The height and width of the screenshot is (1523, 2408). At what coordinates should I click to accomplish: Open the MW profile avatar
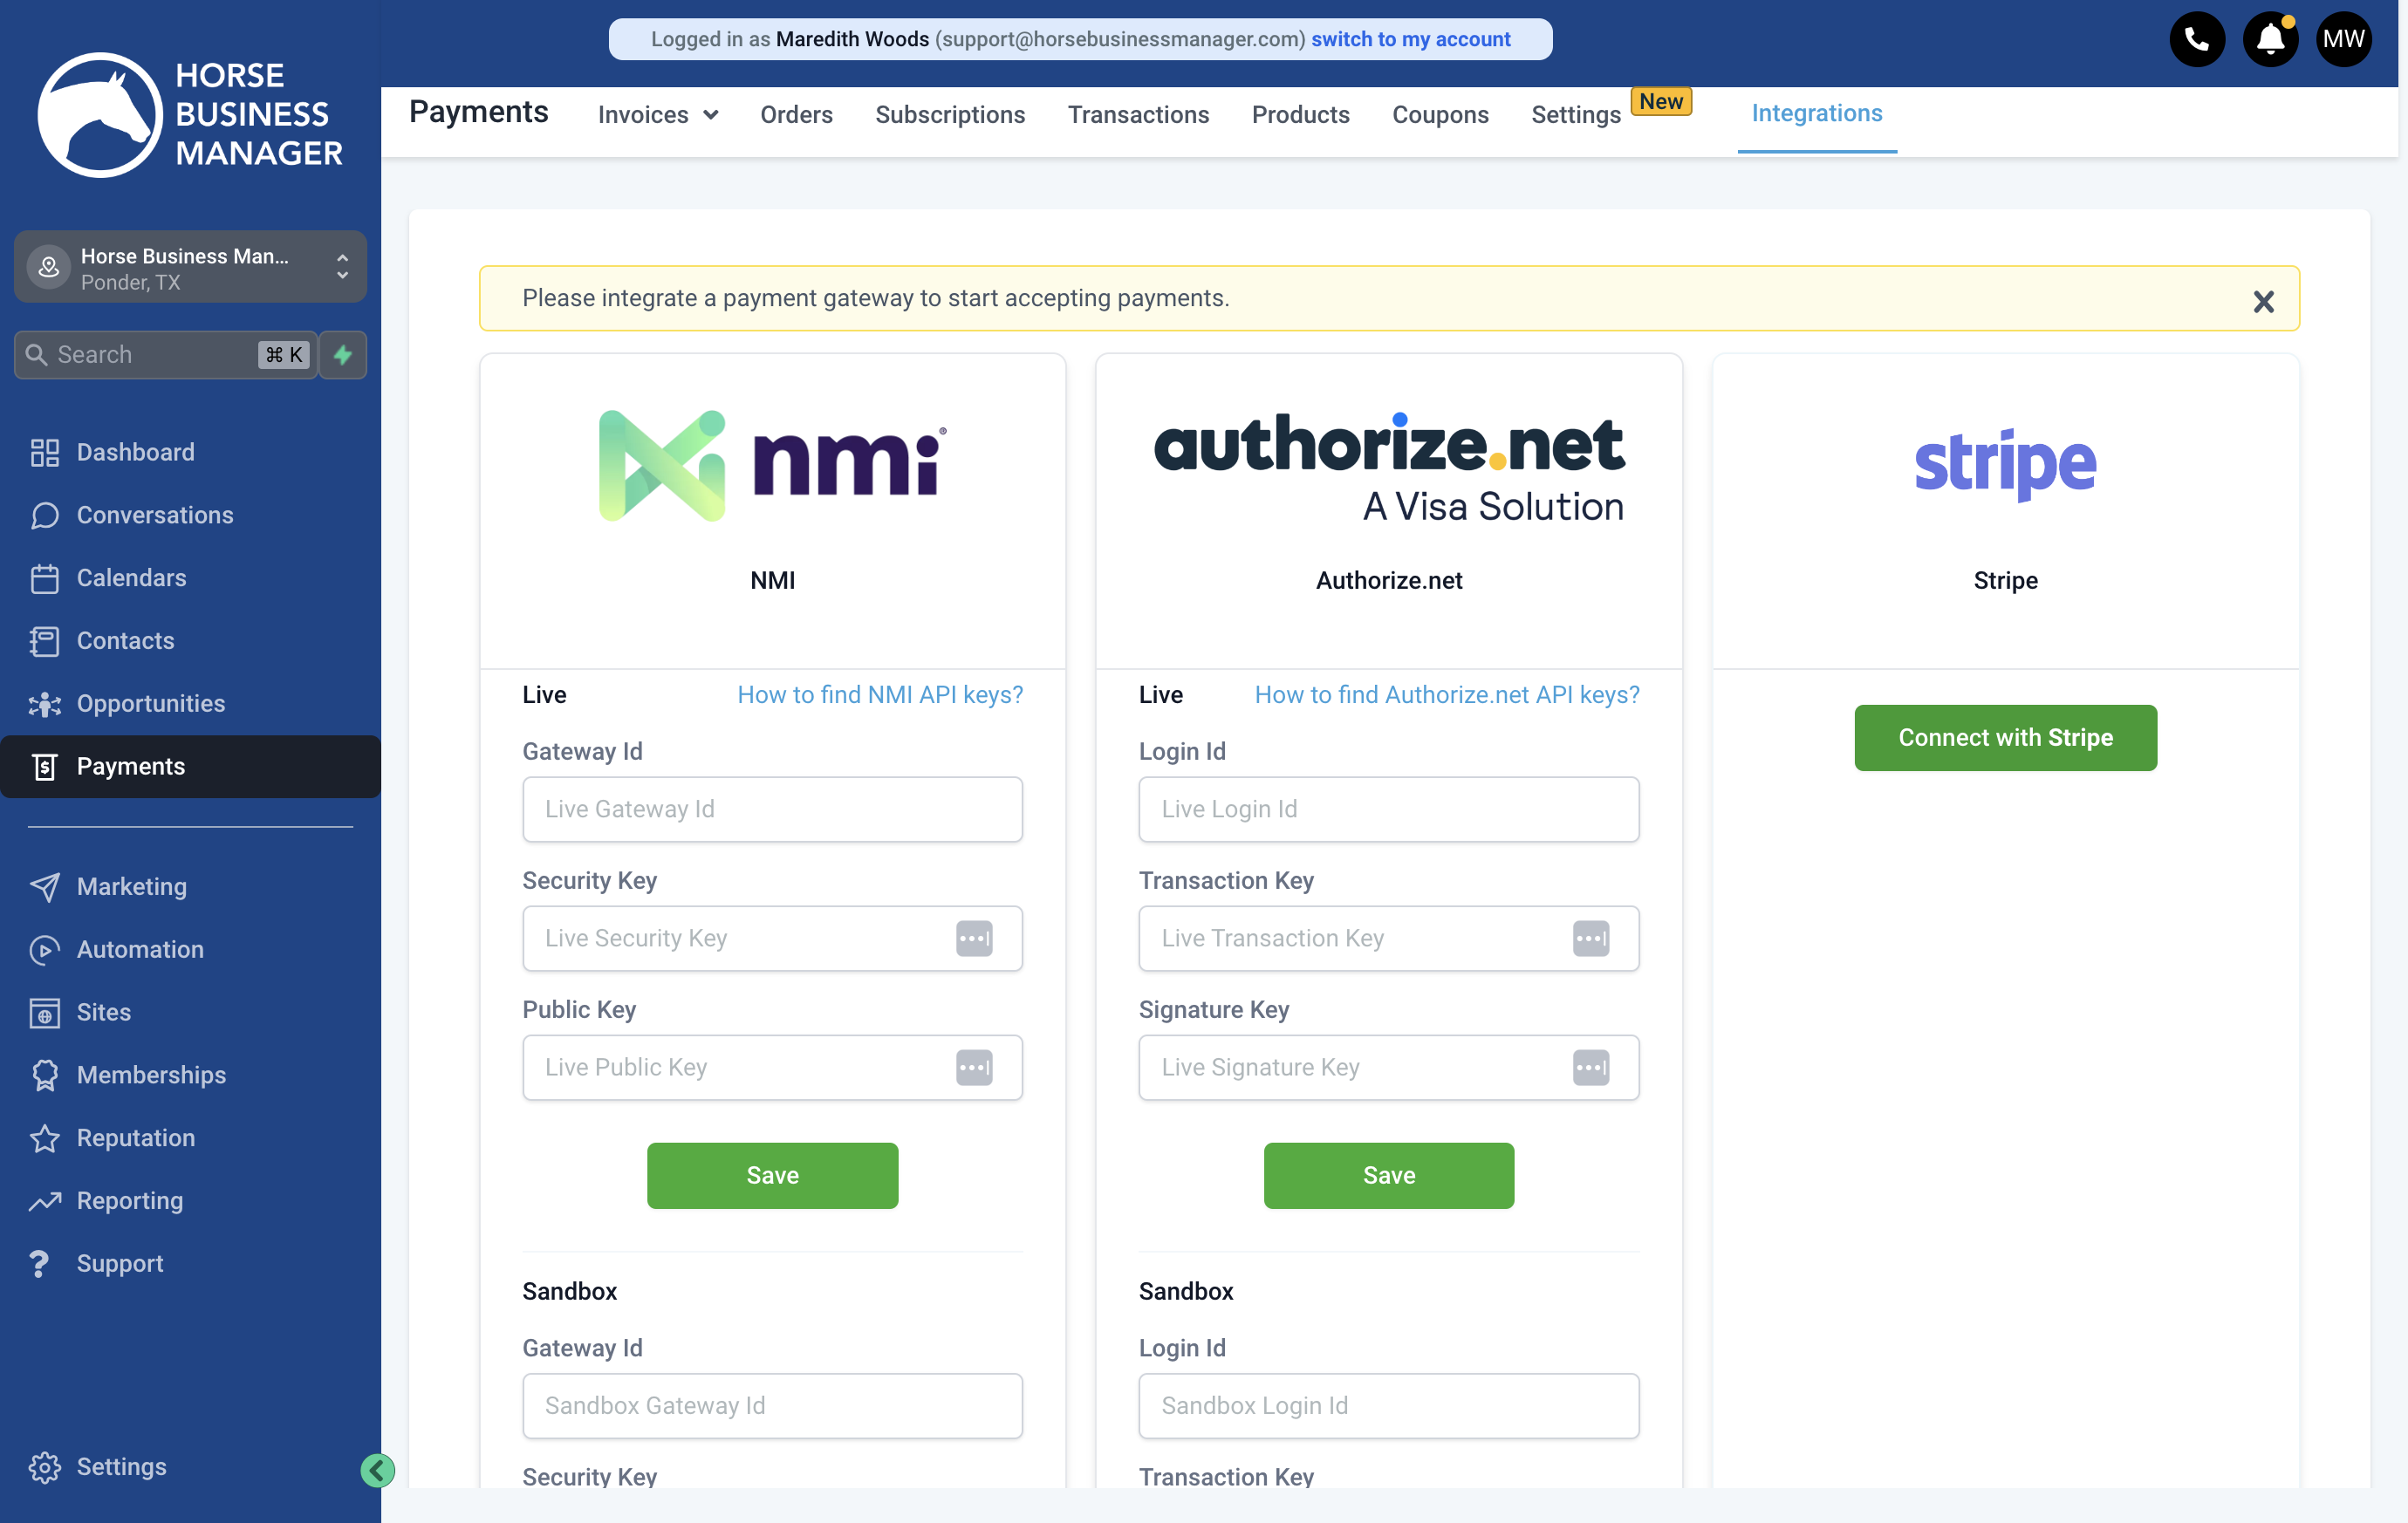pyautogui.click(x=2343, y=39)
